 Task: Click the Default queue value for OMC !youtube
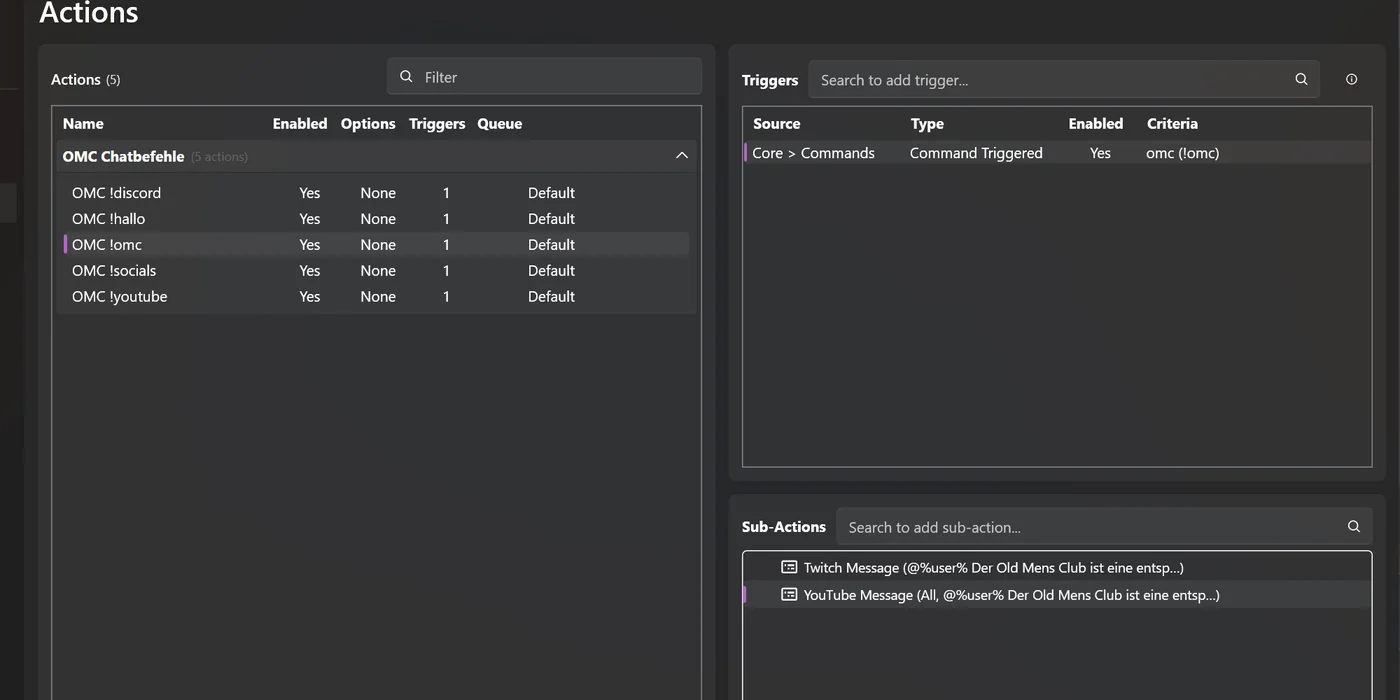tap(551, 297)
